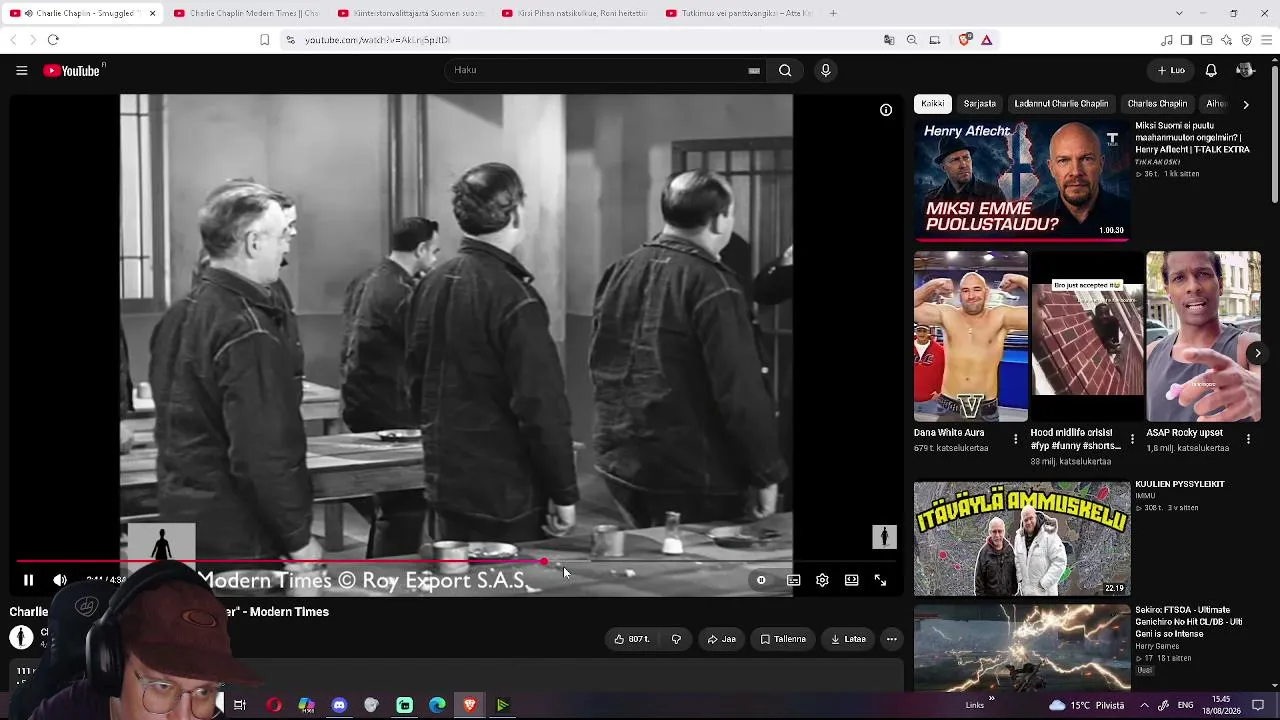Open YouTube notifications bell
The image size is (1280, 720).
pos(1211,70)
